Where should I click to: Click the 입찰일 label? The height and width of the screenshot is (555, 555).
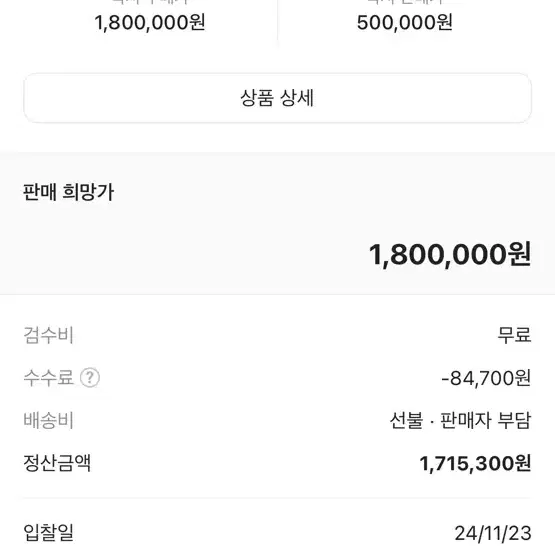point(48,532)
